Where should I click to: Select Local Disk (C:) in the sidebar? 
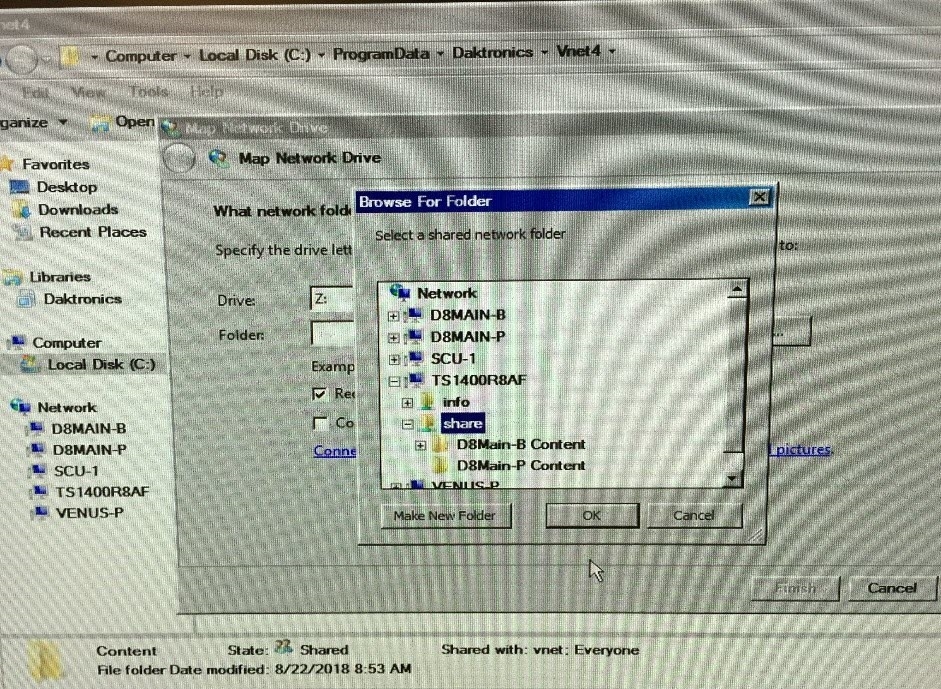coord(100,365)
